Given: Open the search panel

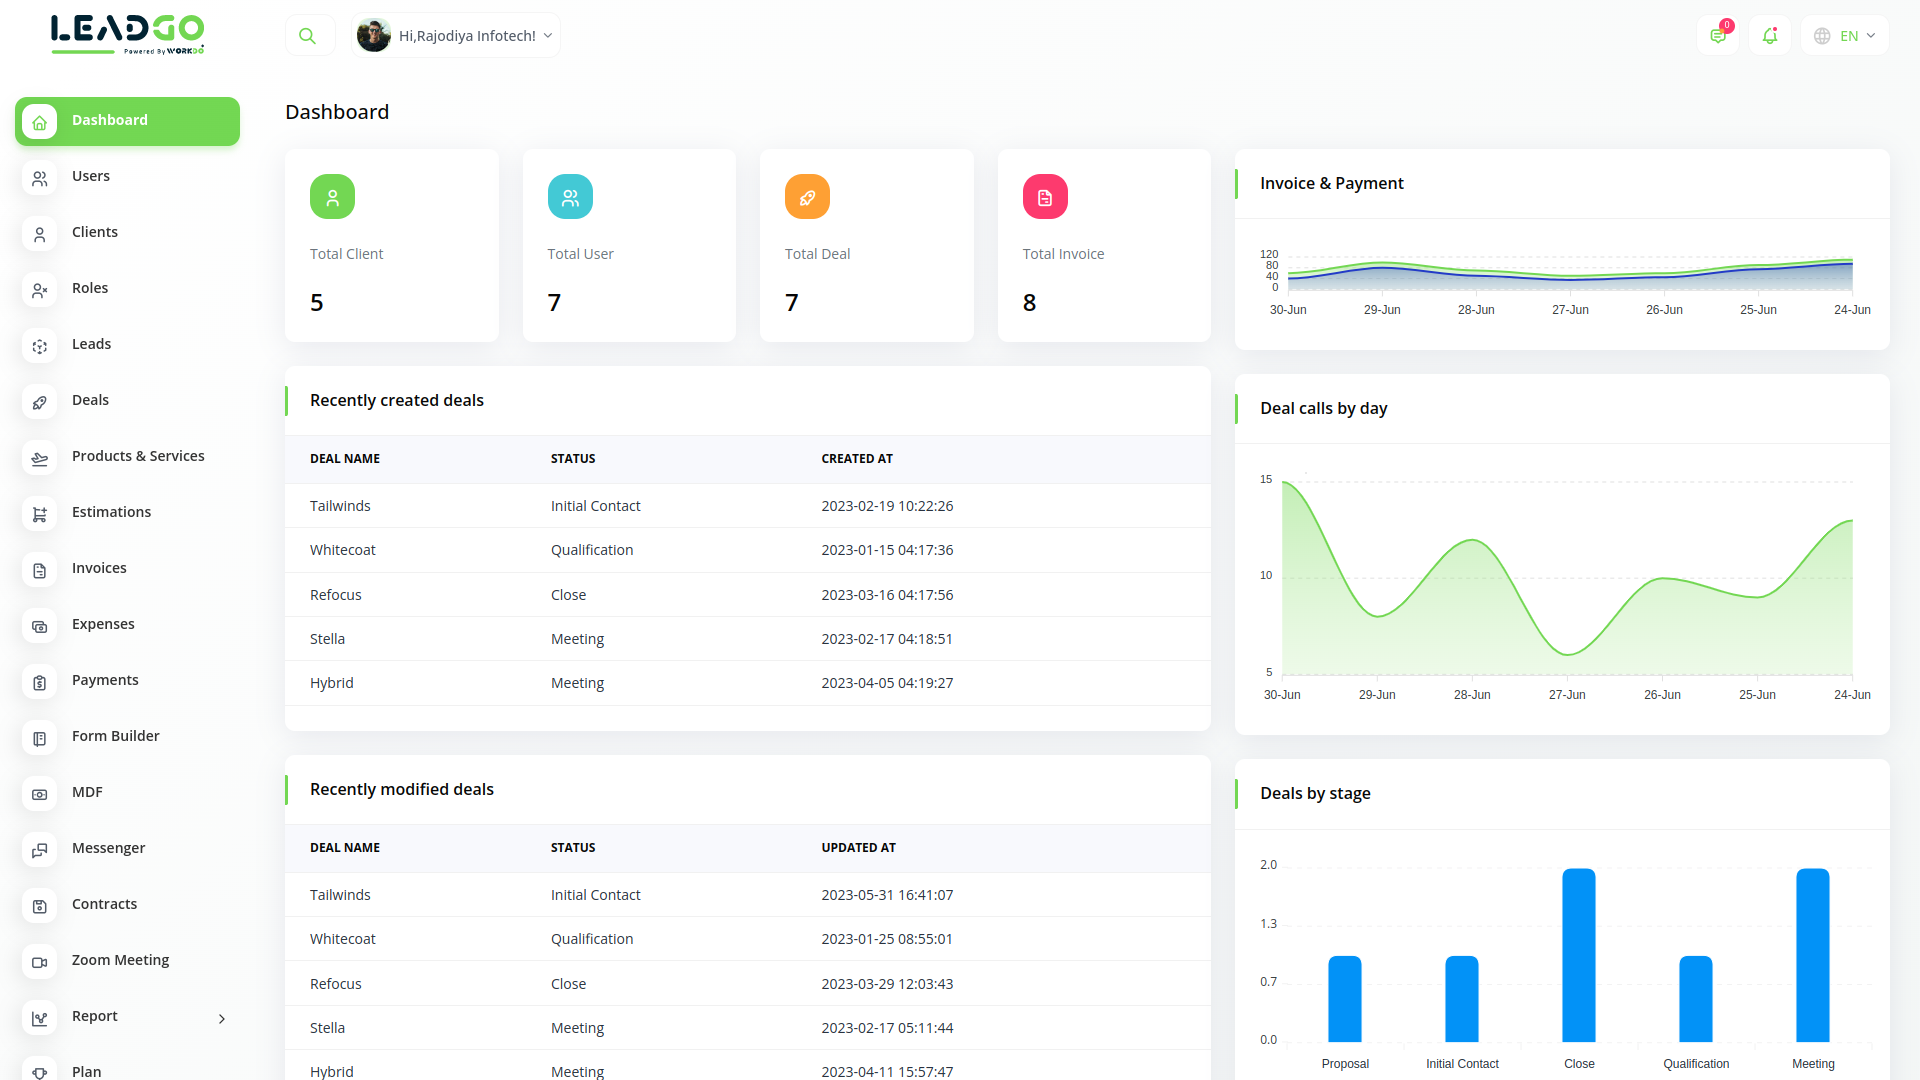Looking at the screenshot, I should pos(309,34).
